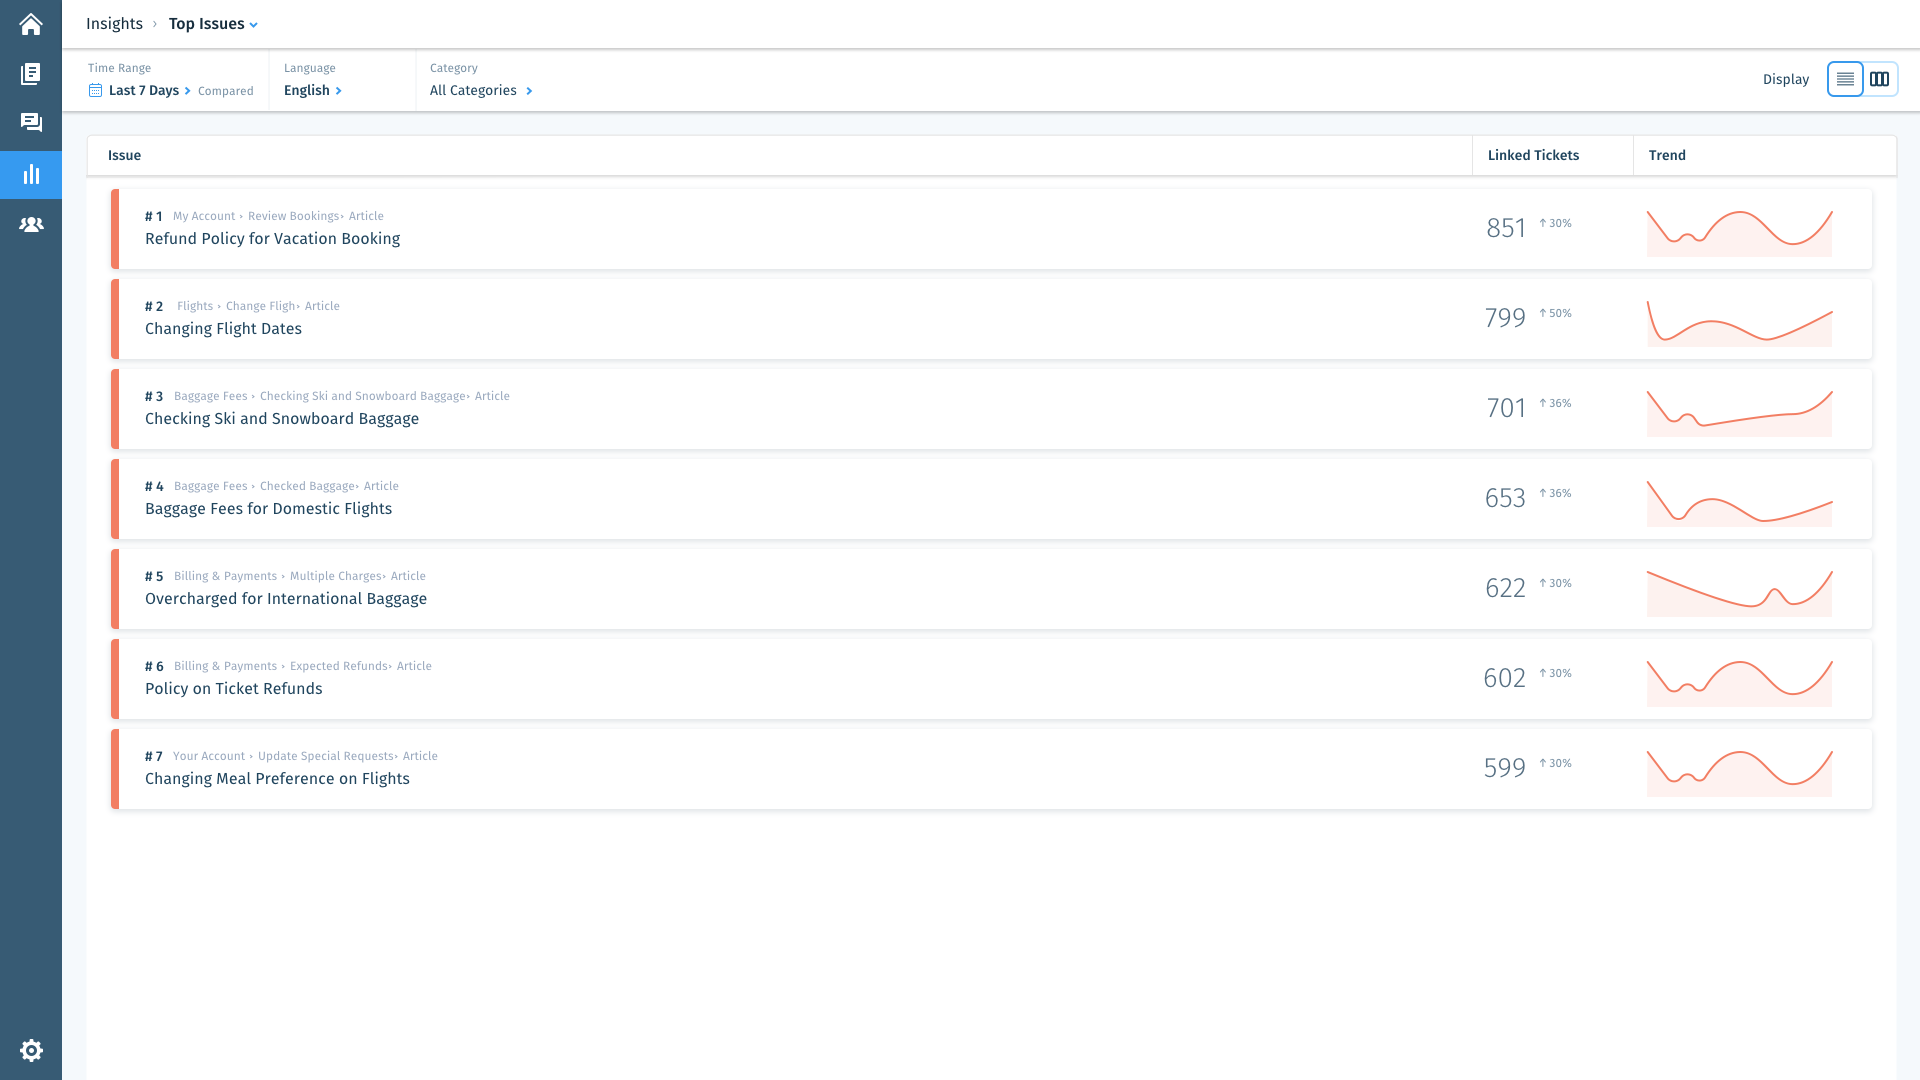The image size is (1920, 1080).
Task: Open the team members sidebar icon
Action: pos(31,224)
